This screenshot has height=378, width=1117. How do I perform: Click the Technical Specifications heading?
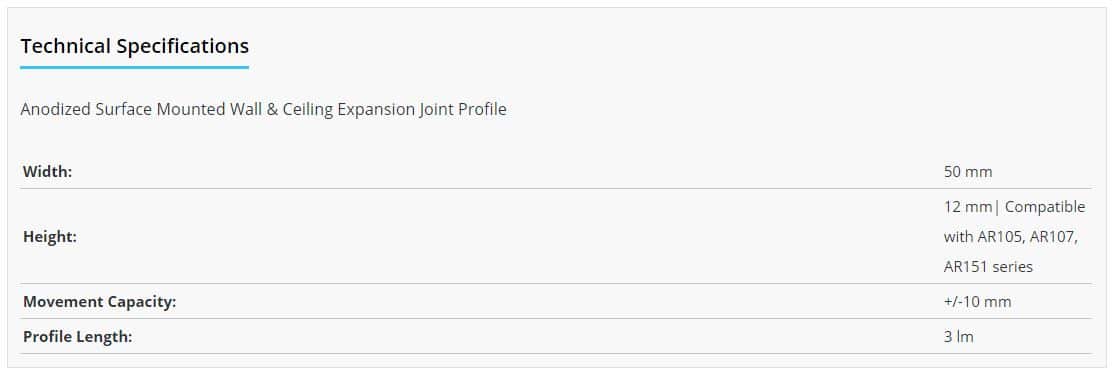click(135, 46)
